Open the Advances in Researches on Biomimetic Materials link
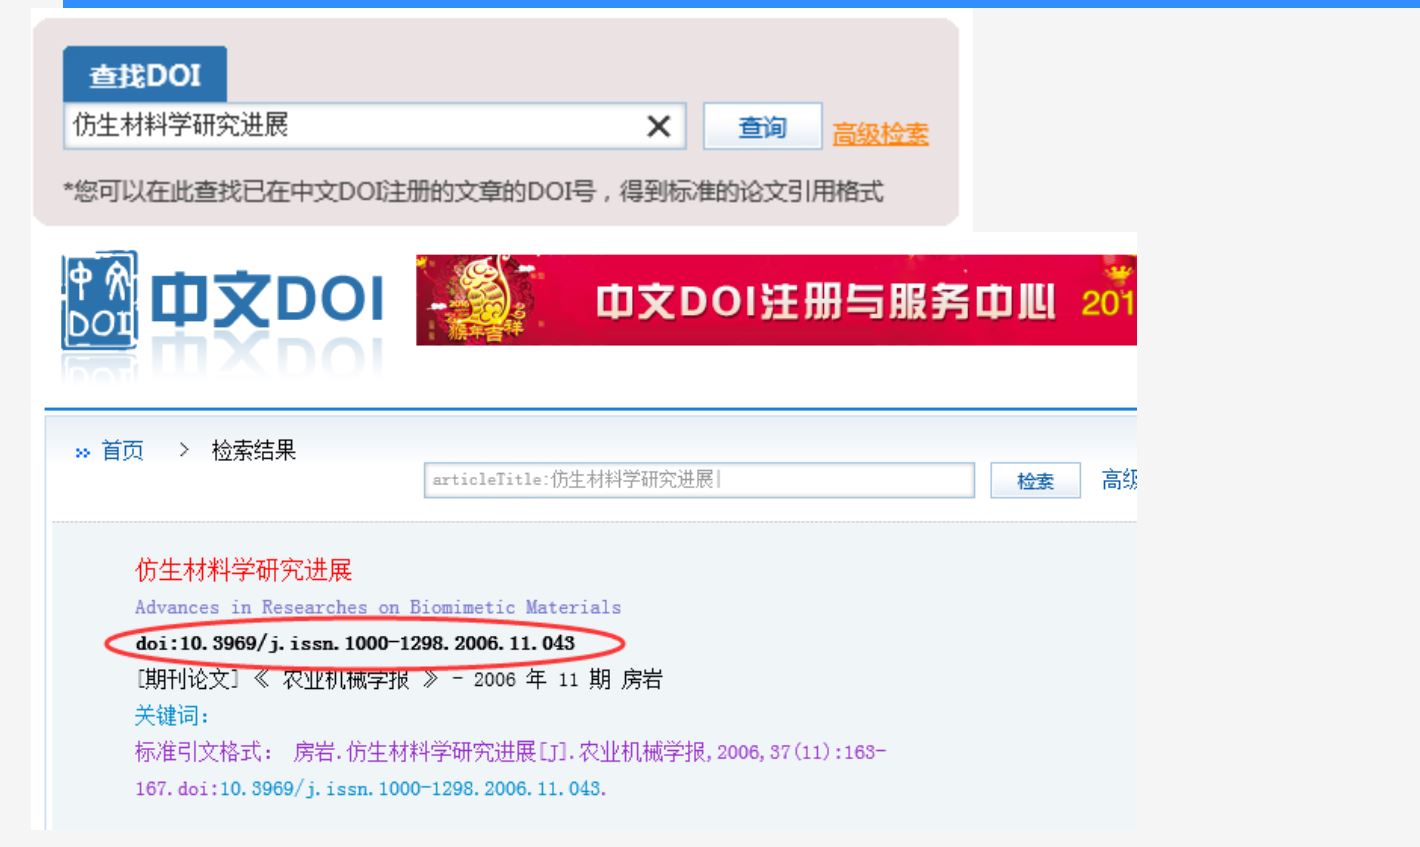This screenshot has height=847, width=1420. [x=378, y=607]
